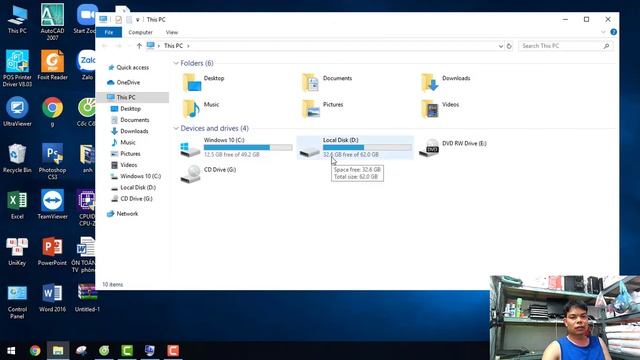Open Chrome from the taskbar
The width and height of the screenshot is (640, 360).
click(x=35, y=351)
